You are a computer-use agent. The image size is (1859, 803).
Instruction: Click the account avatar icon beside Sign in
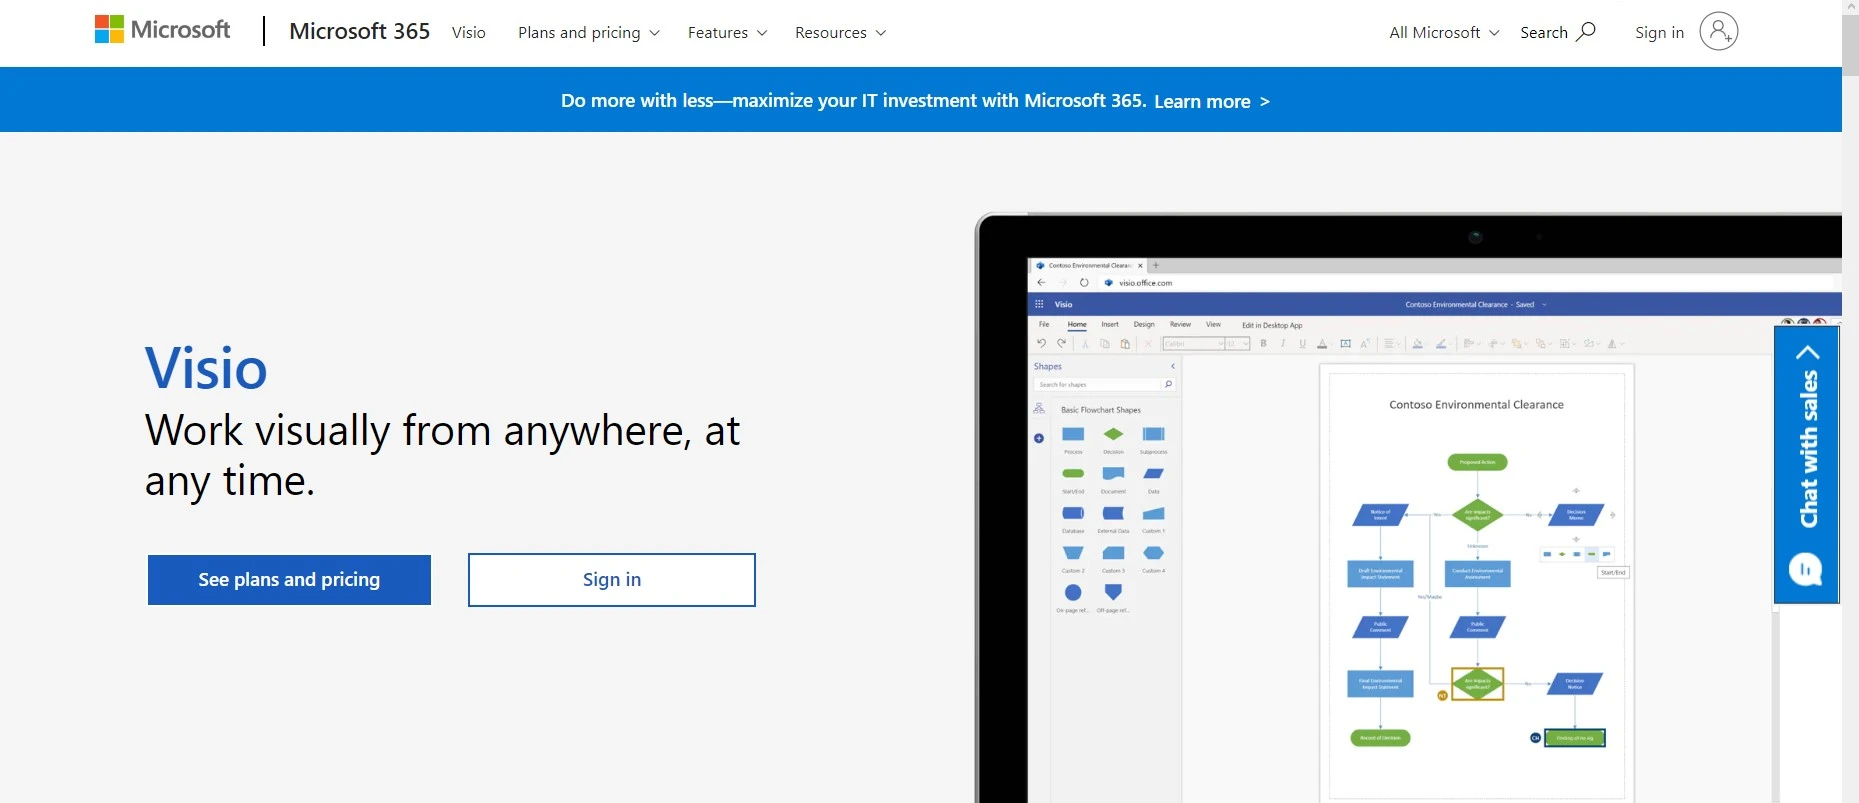[1718, 31]
